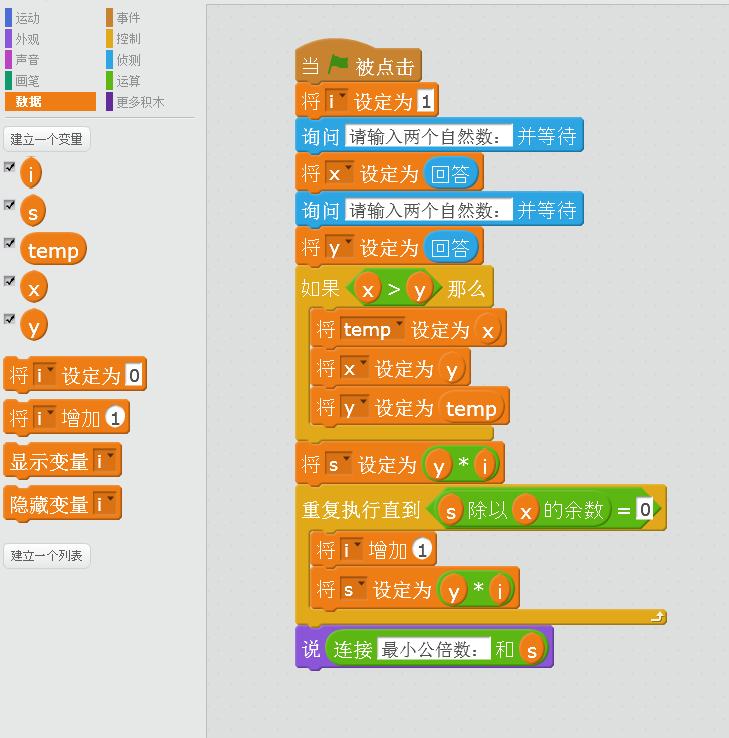Select the x variable reporter in palette
Screen dimensions: 729x738
pyautogui.click(x=34, y=287)
